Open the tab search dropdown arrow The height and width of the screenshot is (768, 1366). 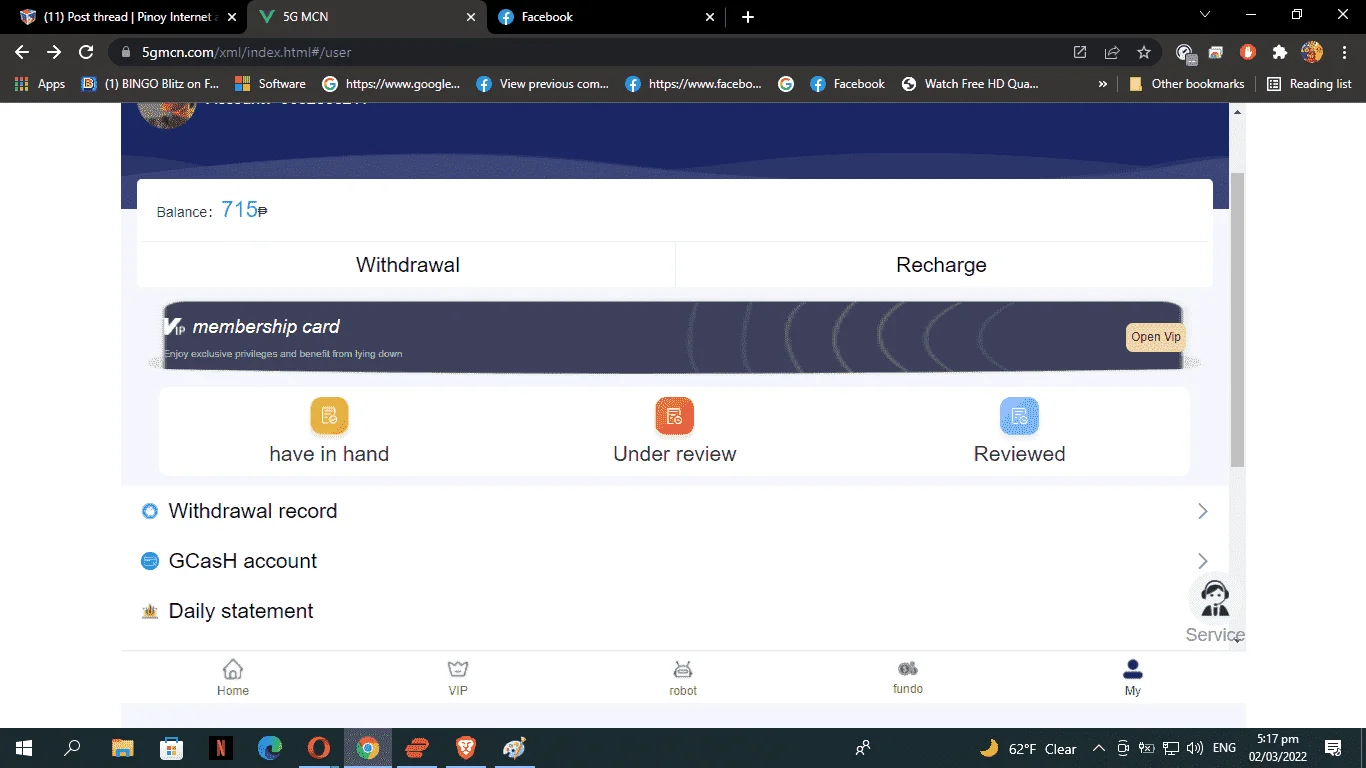click(1205, 15)
